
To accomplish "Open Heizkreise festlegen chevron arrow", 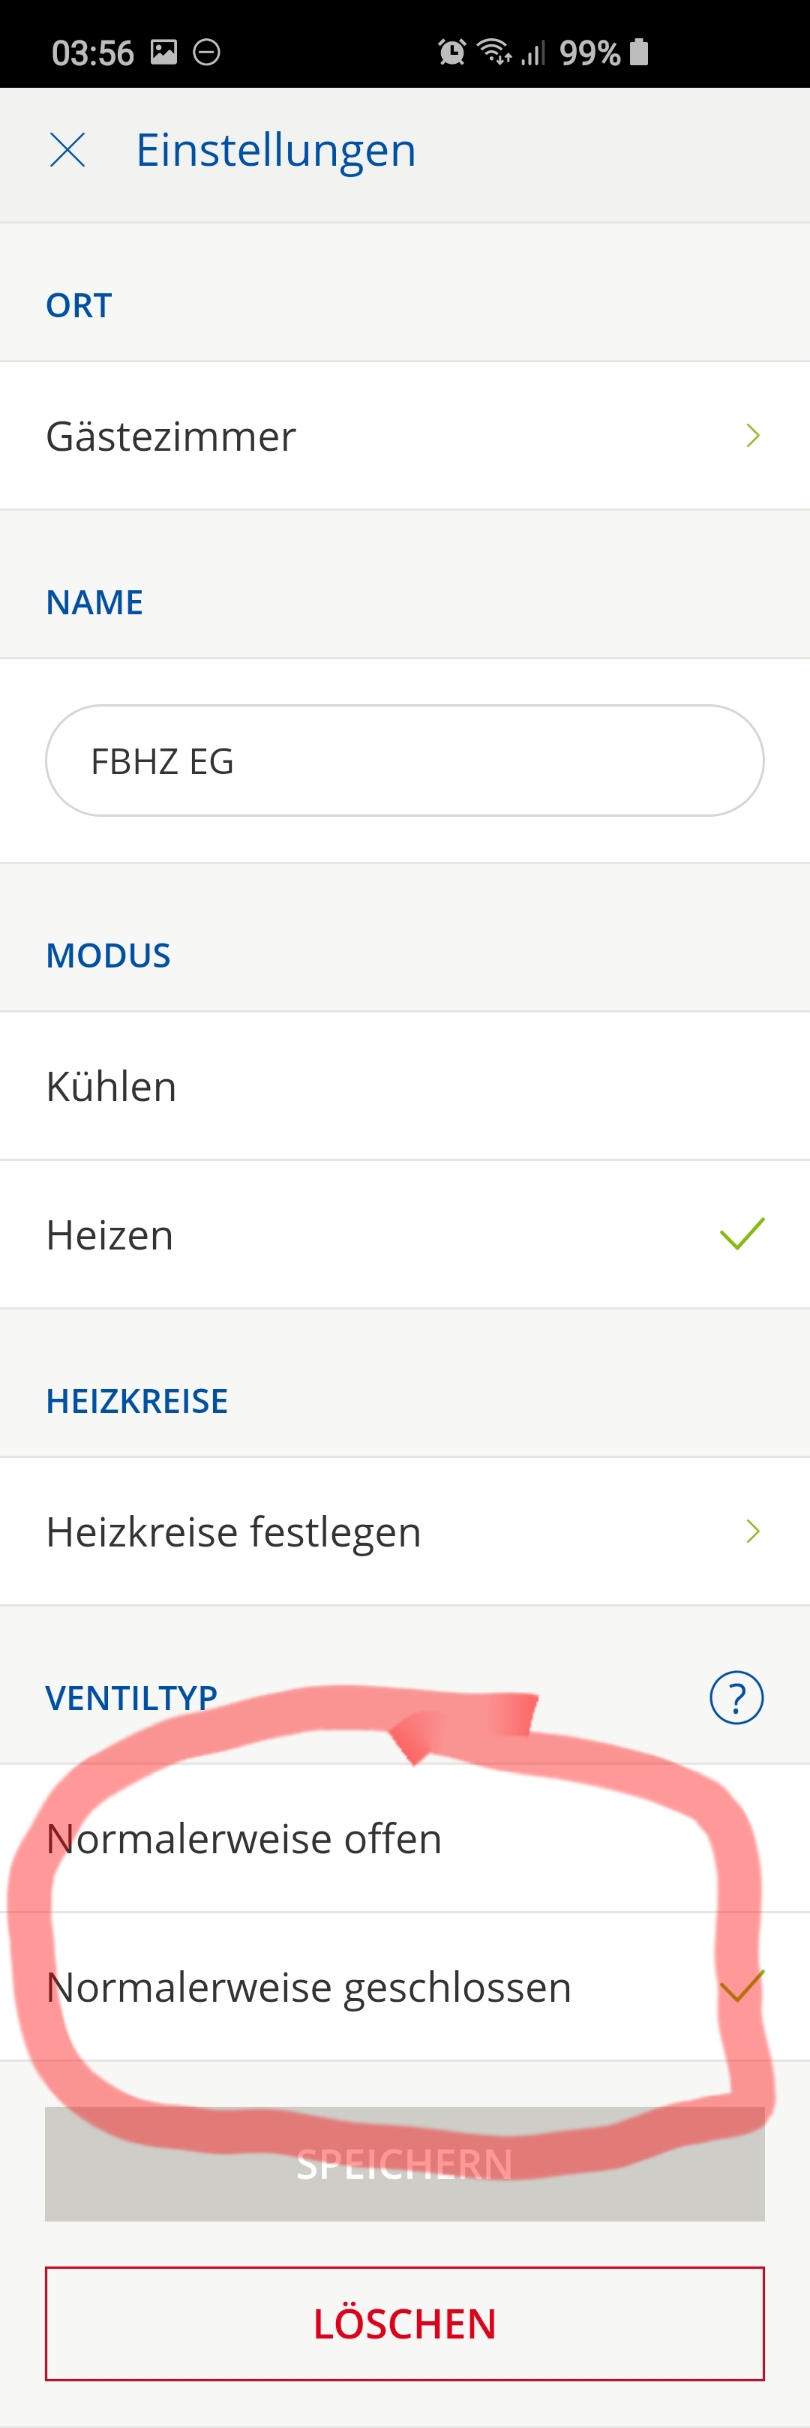I will click(x=753, y=1531).
